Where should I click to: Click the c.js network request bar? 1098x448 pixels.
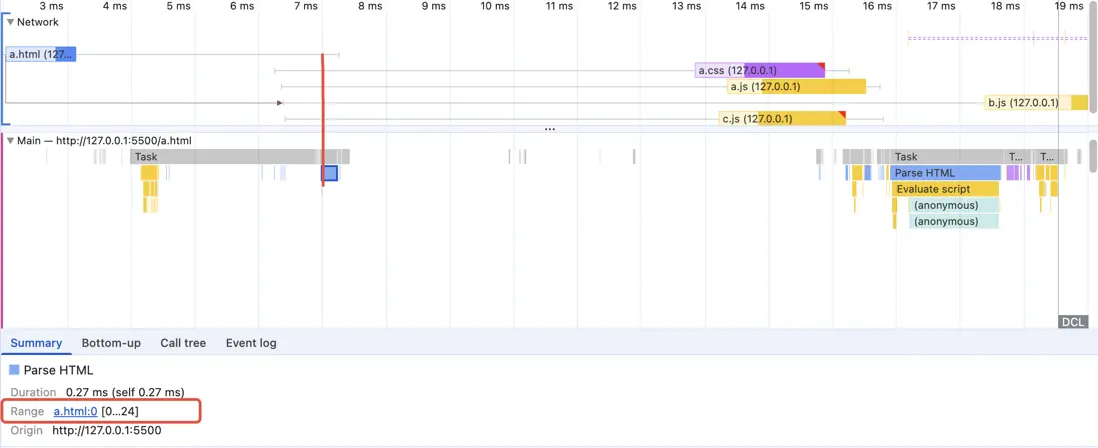click(x=782, y=119)
